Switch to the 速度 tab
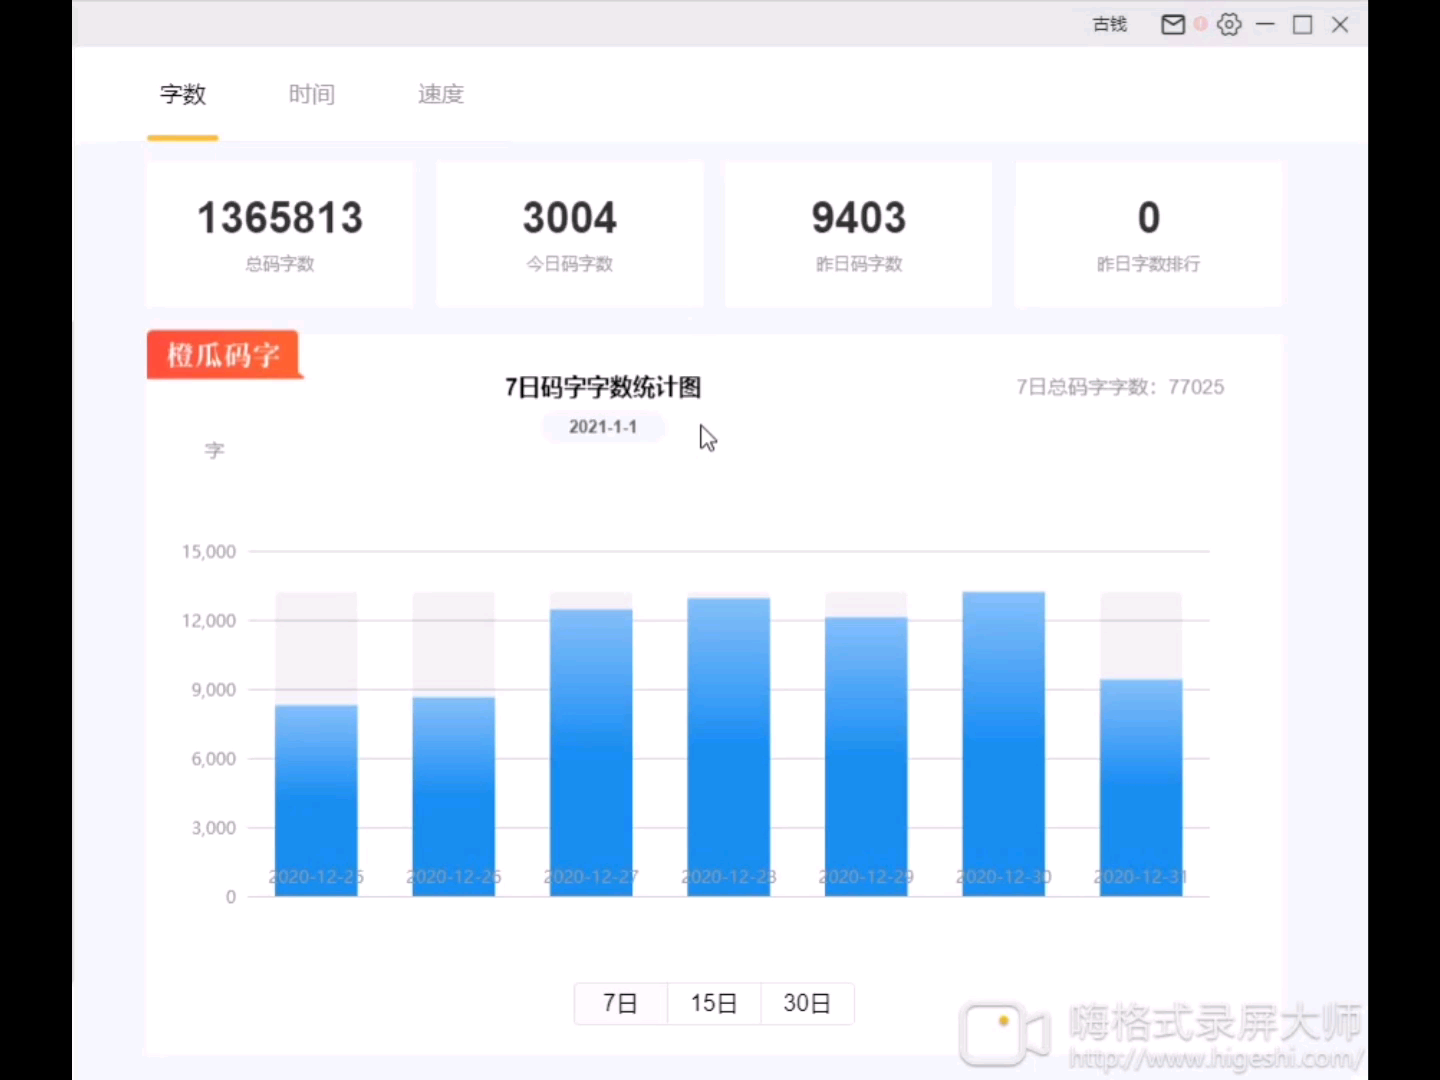This screenshot has height=1080, width=1440. tap(441, 94)
